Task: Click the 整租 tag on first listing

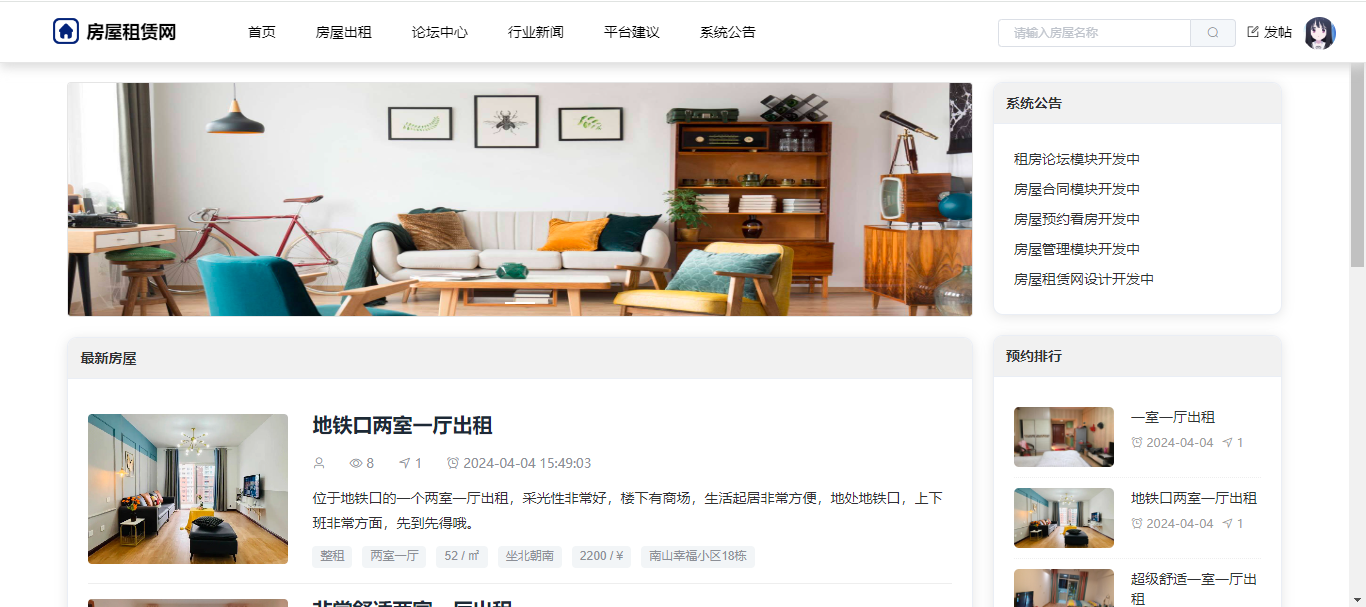Action: click(333, 556)
